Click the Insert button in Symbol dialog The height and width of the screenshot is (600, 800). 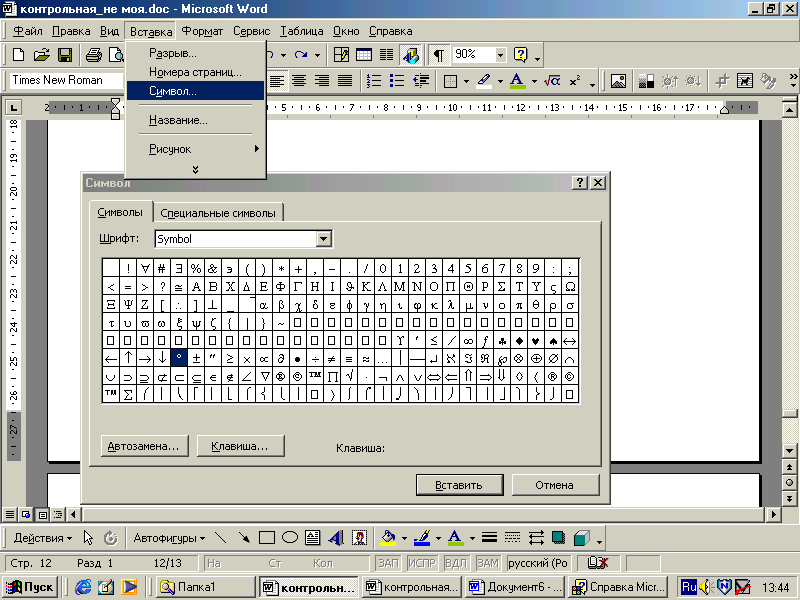(x=459, y=485)
